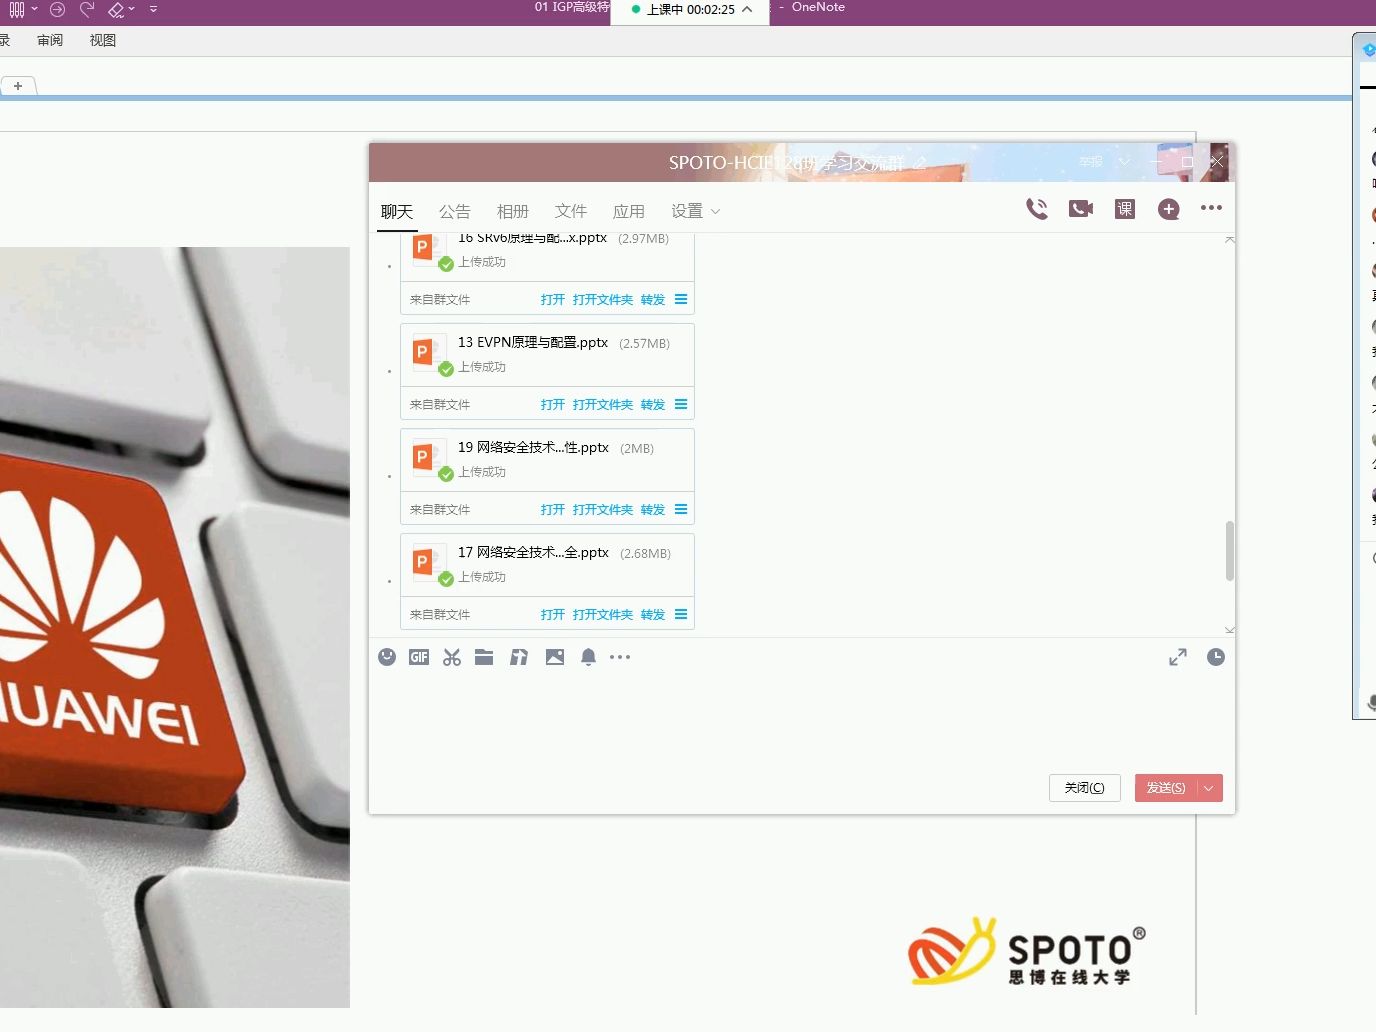Click the picture send-image icon

[555, 657]
